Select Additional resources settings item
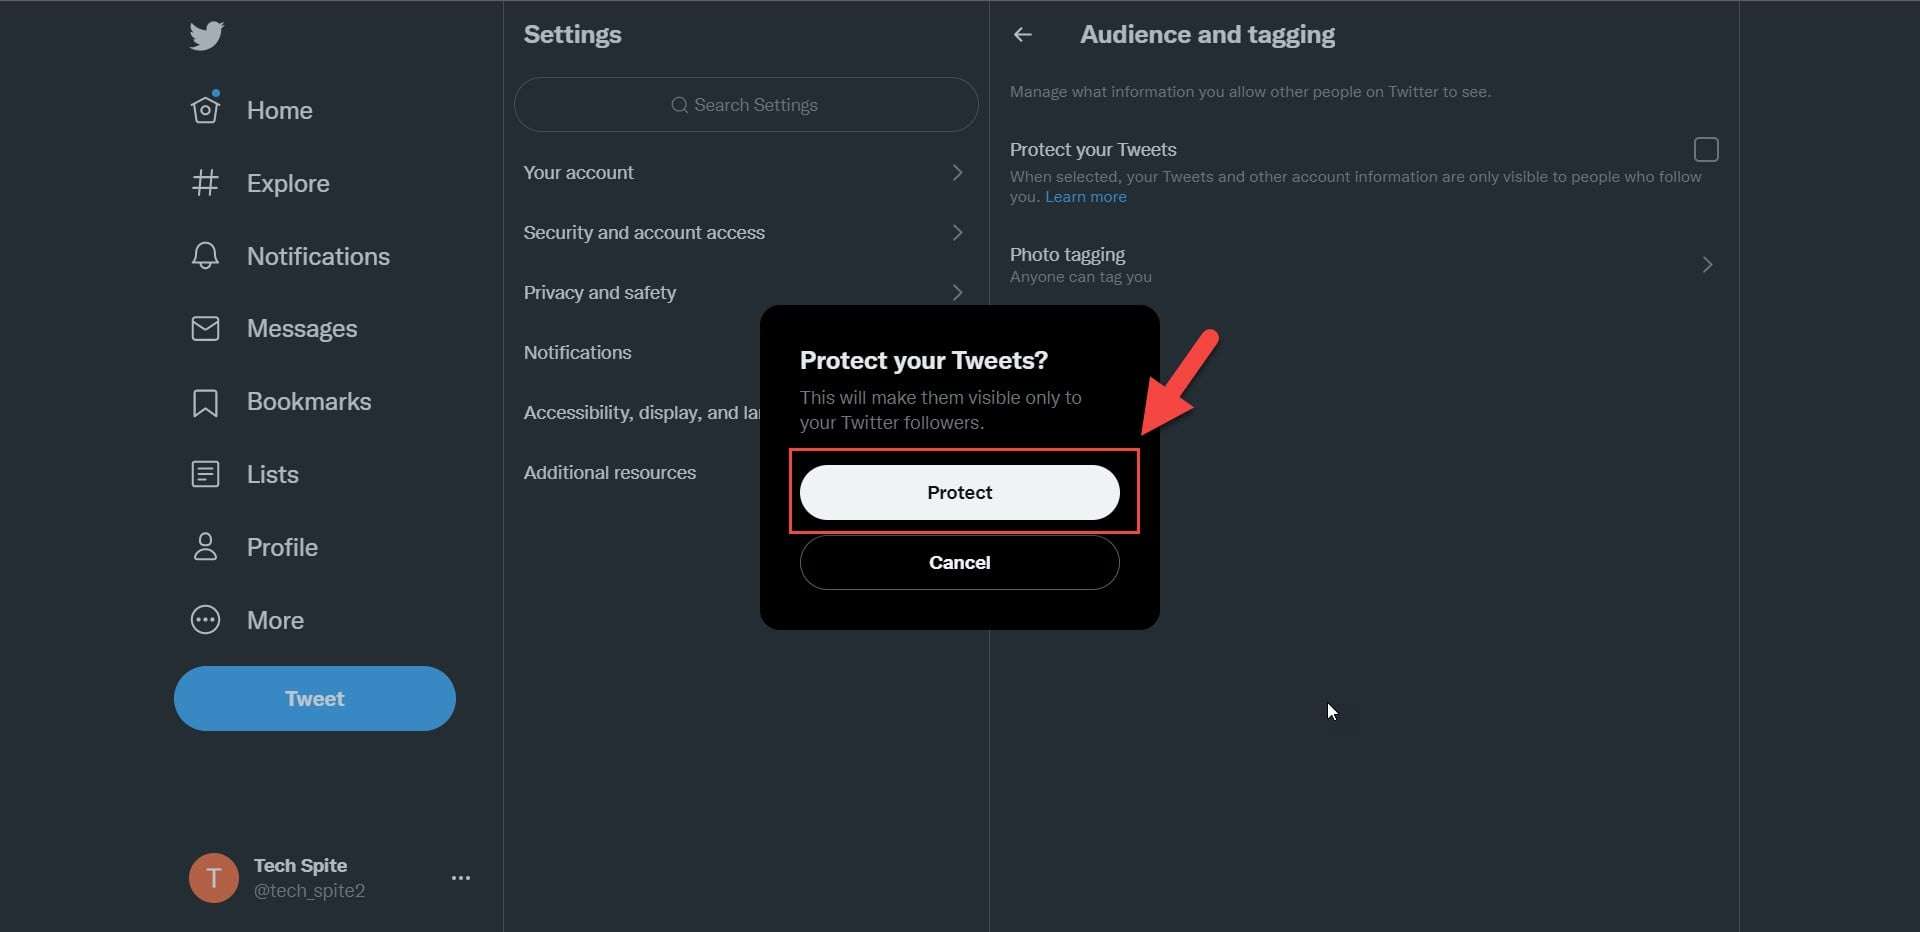Viewport: 1920px width, 932px height. [610, 473]
